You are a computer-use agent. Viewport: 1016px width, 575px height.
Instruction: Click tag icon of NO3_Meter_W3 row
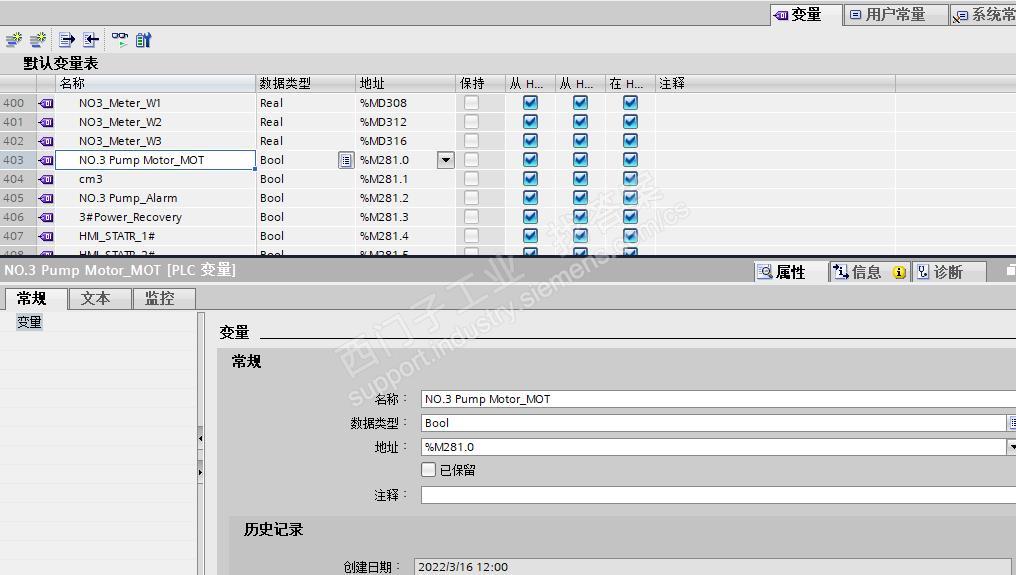coord(46,141)
